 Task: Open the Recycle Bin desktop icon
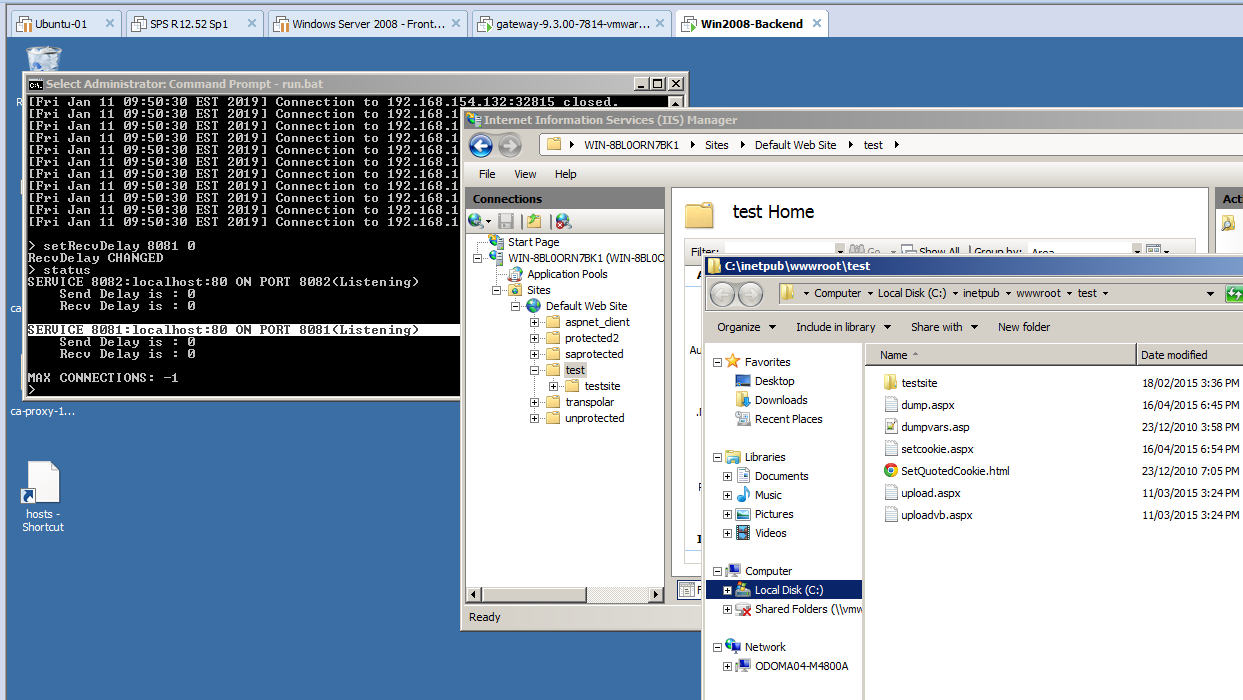[x=43, y=60]
